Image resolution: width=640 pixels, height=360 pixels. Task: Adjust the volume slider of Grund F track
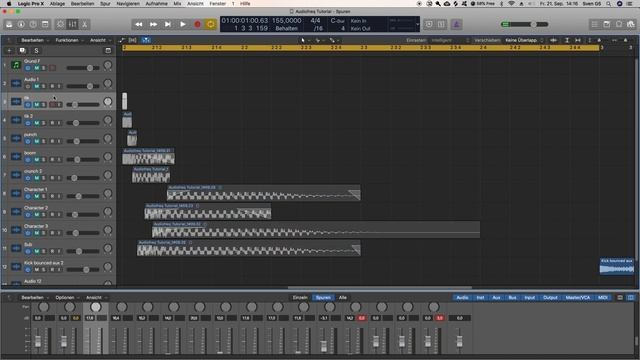click(x=83, y=68)
